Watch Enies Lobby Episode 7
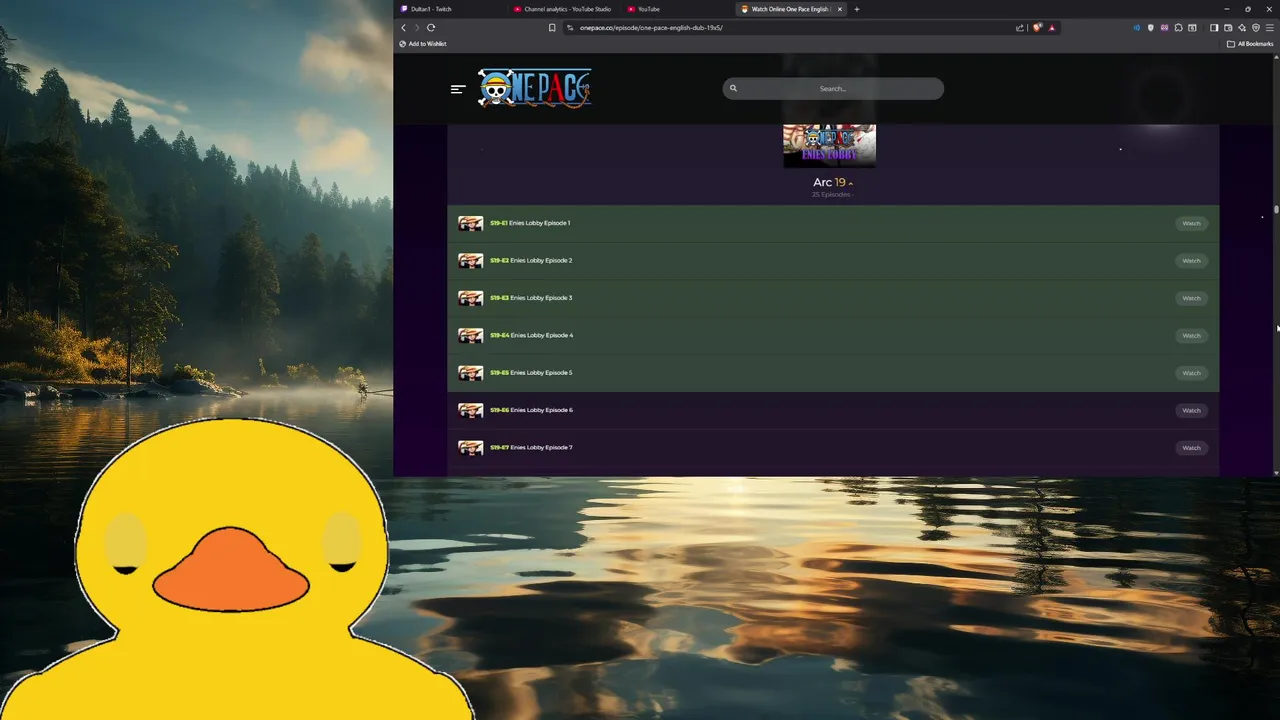 (x=1191, y=447)
